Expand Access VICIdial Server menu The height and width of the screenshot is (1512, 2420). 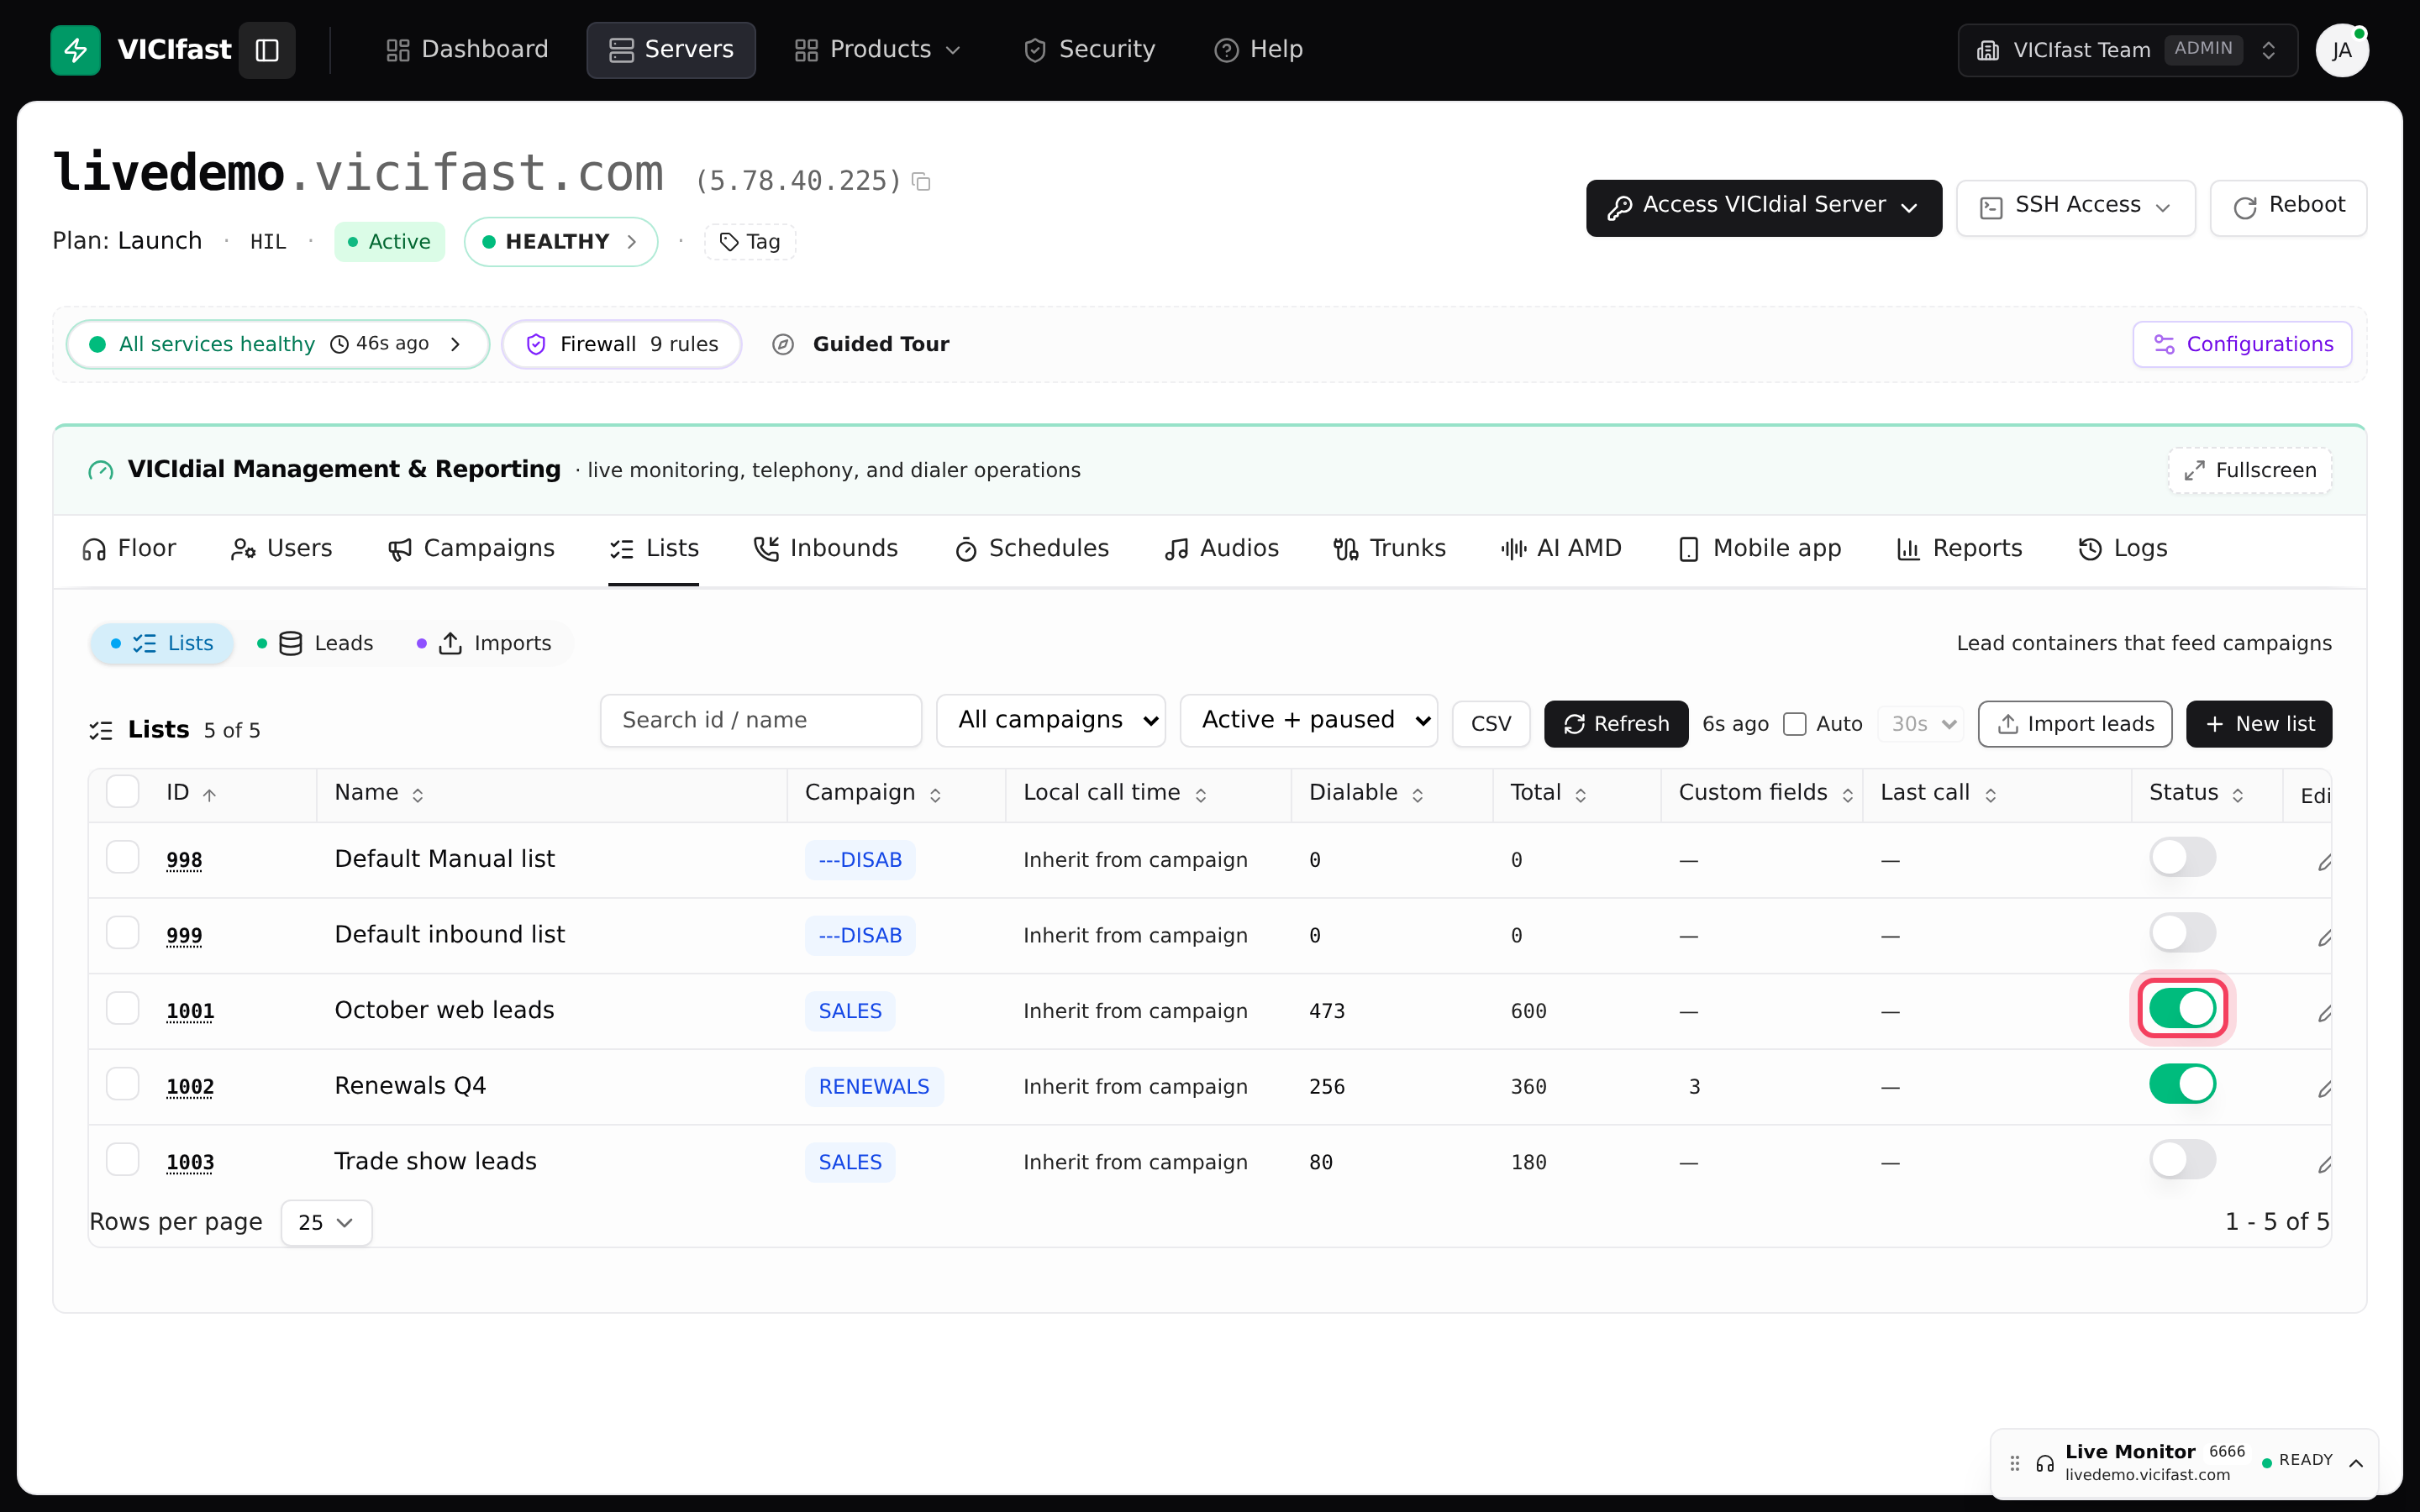coord(1764,207)
